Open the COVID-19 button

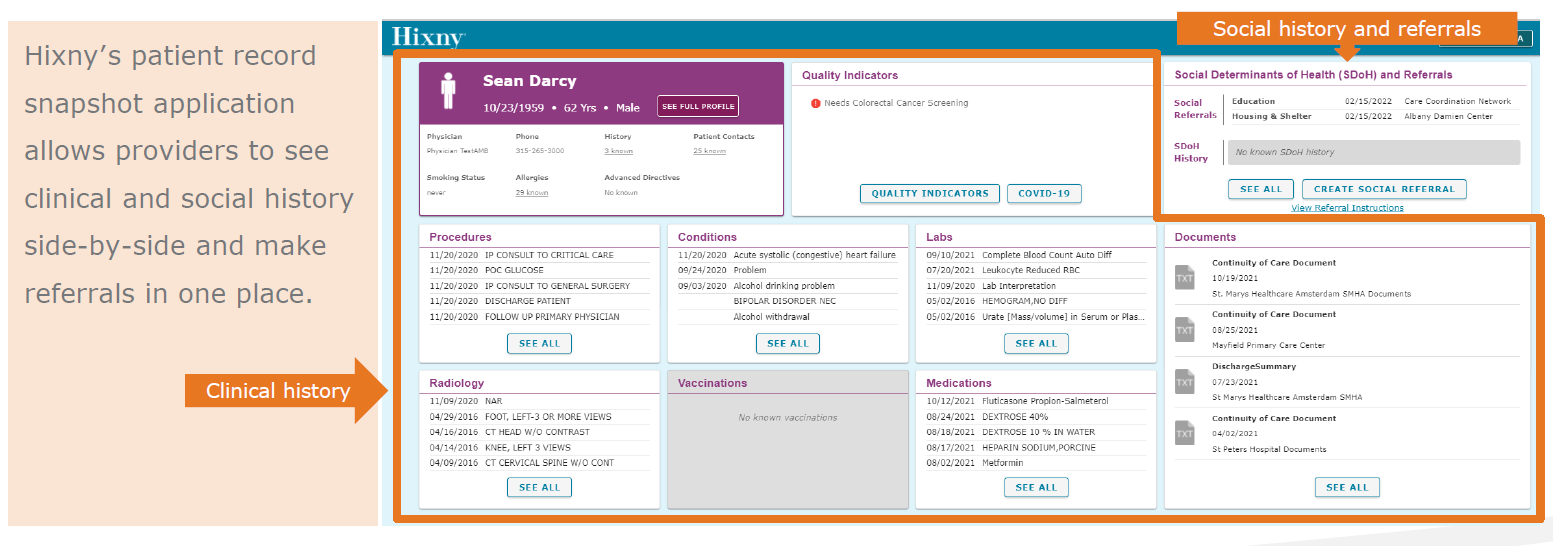[x=1044, y=194]
